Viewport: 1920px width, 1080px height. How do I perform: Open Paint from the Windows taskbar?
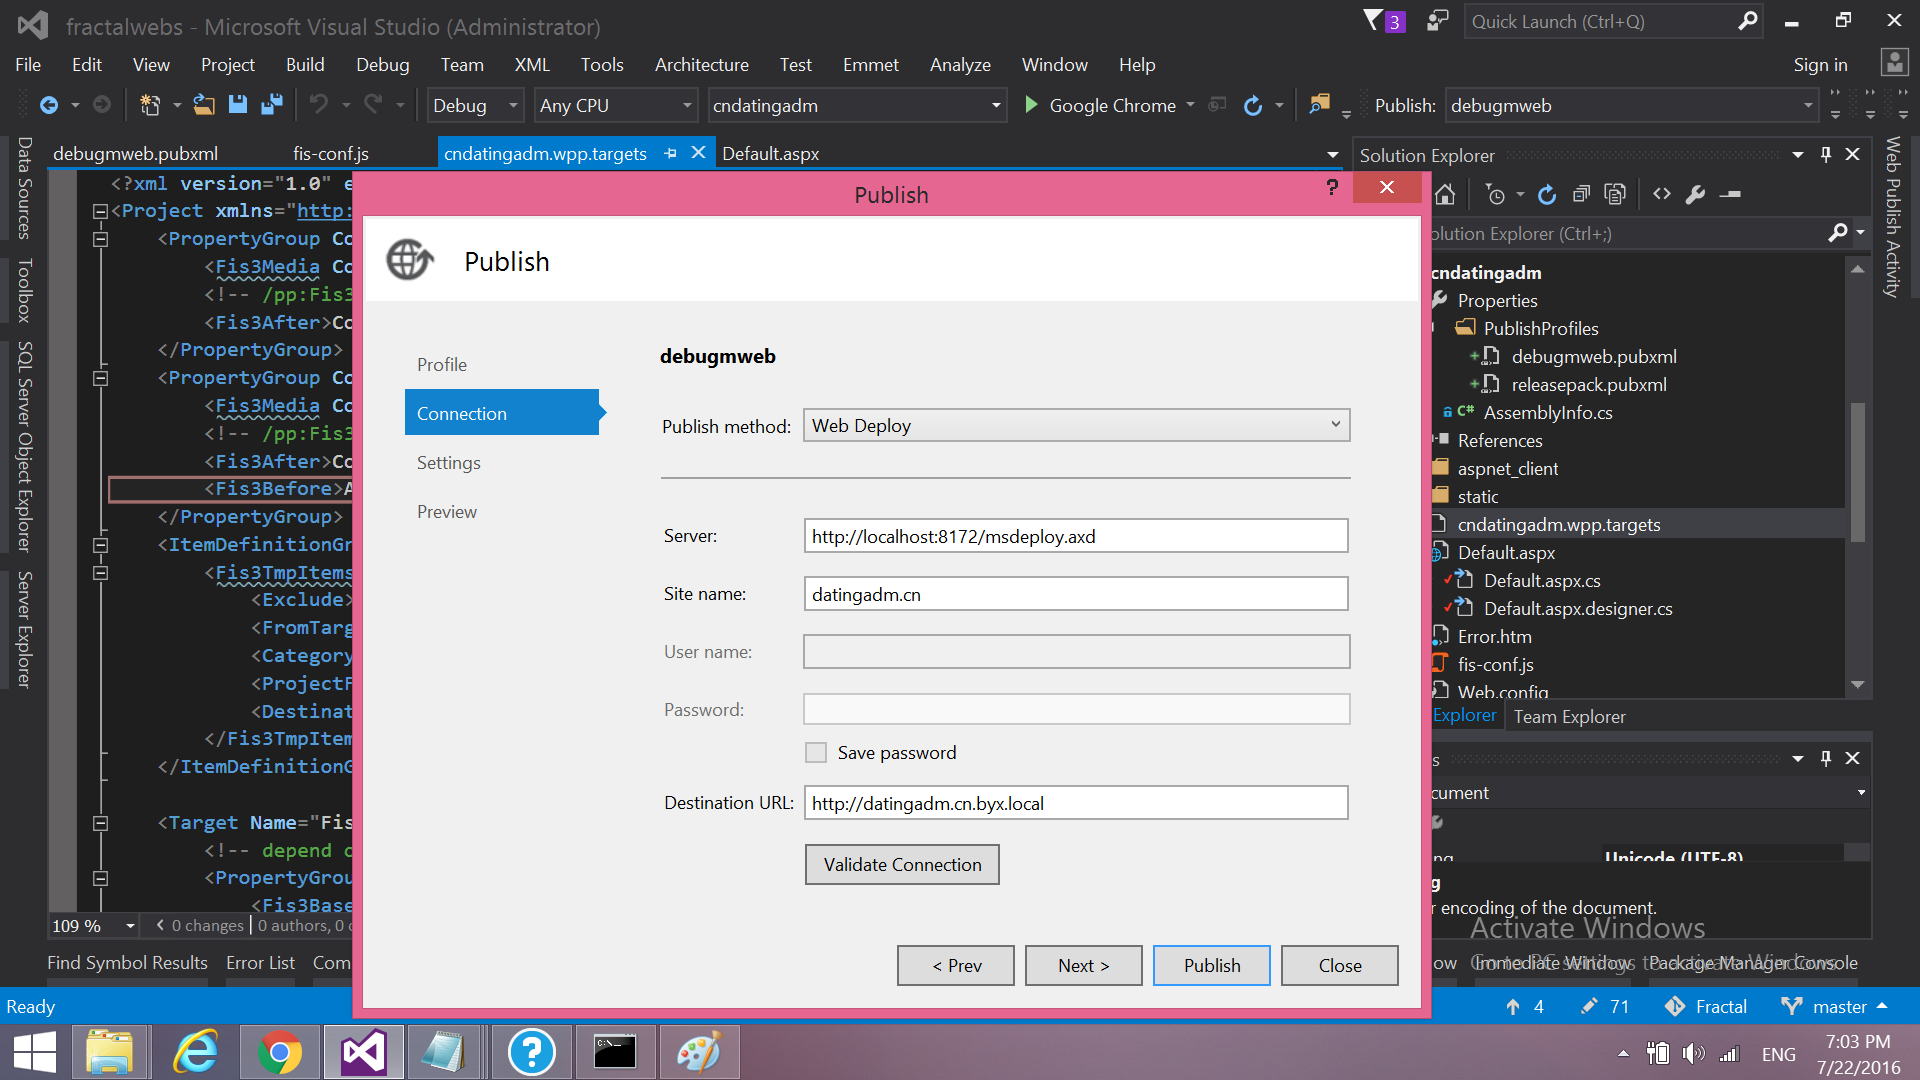(699, 1052)
